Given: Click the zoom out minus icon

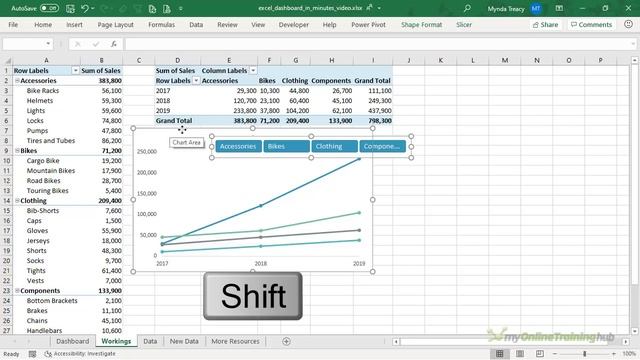Looking at the screenshot, I should point(555,354).
